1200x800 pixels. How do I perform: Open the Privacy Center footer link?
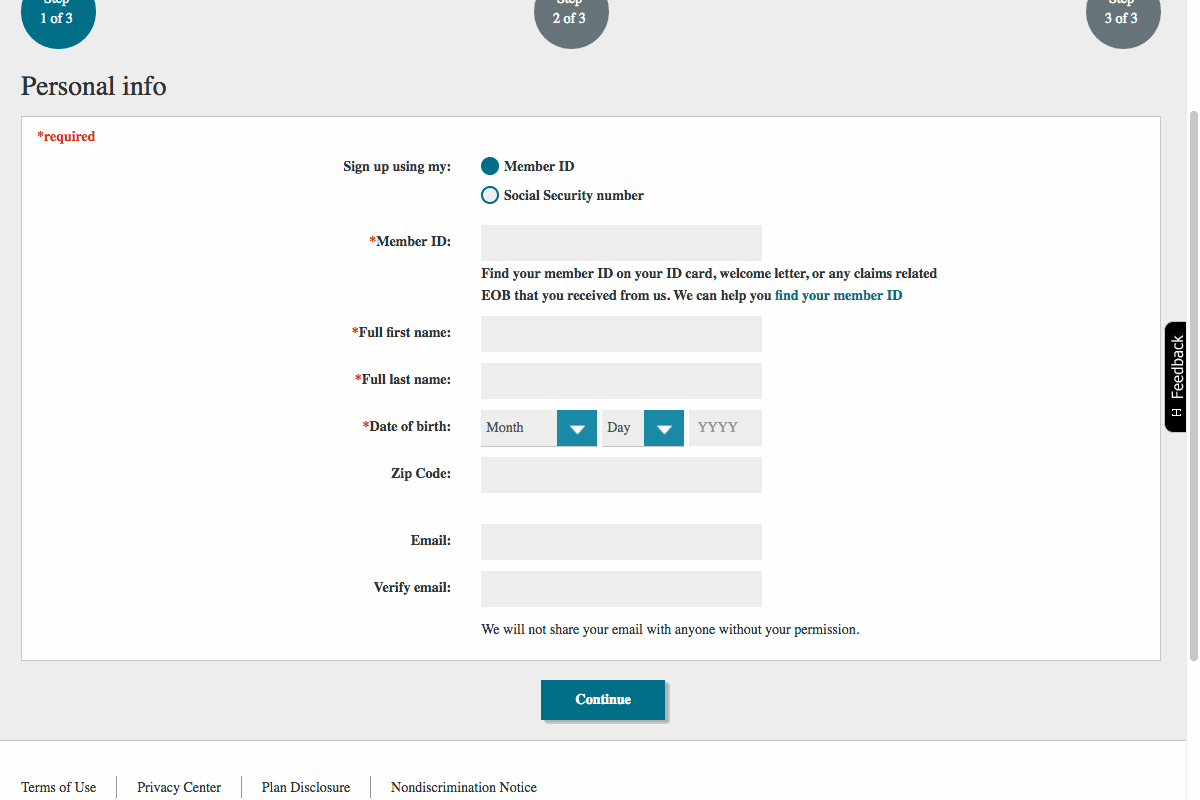(x=179, y=787)
